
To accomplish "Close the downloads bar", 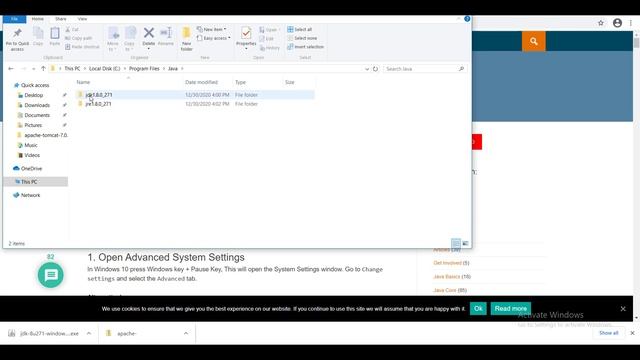I will point(632,333).
